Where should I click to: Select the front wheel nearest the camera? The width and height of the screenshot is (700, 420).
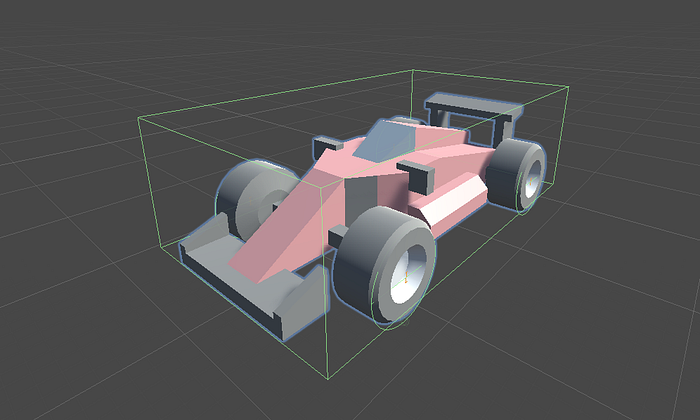(x=384, y=265)
